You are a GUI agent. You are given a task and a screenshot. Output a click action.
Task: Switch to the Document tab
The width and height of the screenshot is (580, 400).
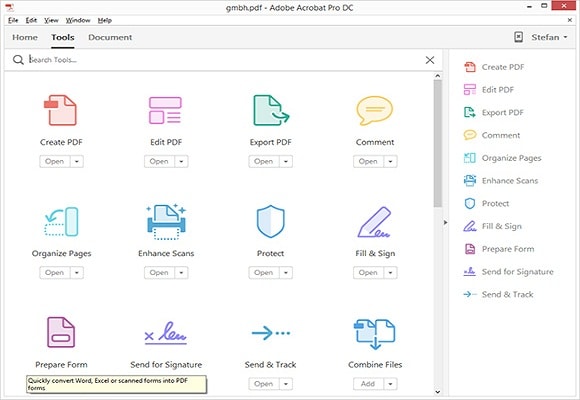pyautogui.click(x=110, y=37)
